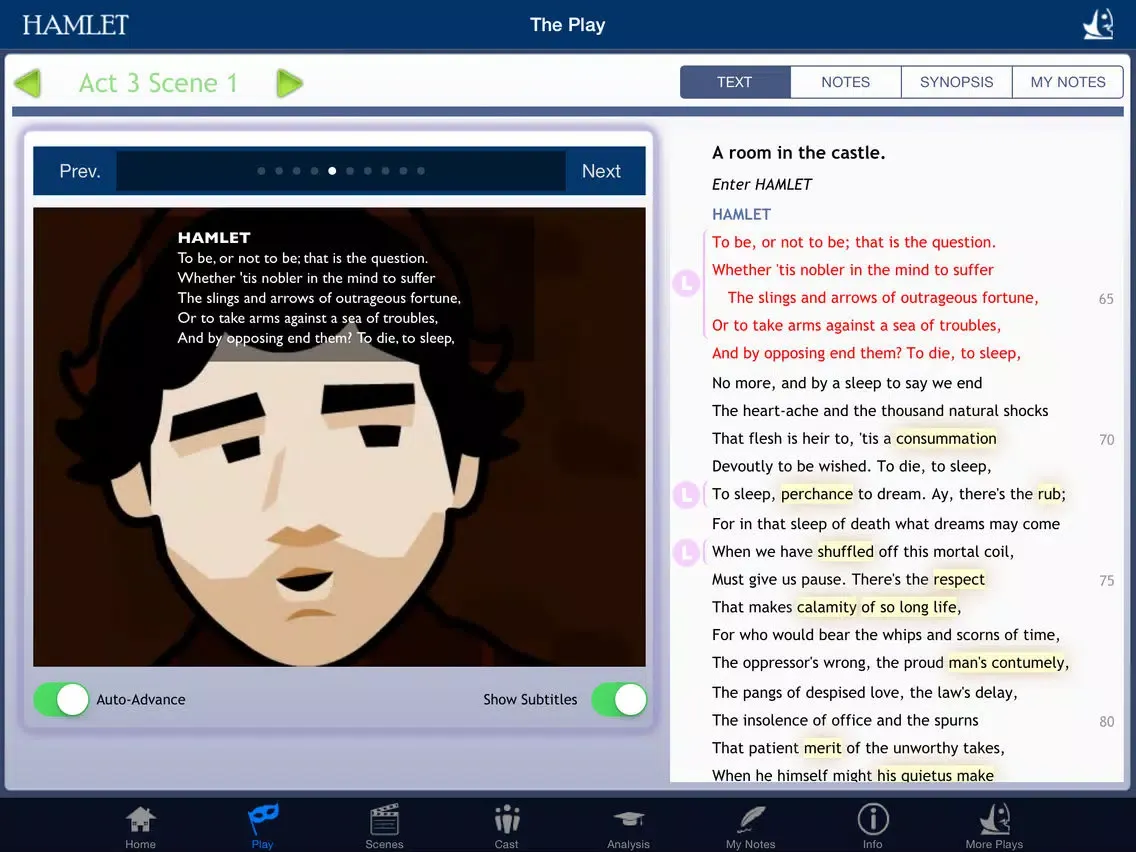Viewport: 1136px width, 852px height.
Task: Tap the line 'To be, or not to be; that is the question.' in text pane
Action: [853, 242]
